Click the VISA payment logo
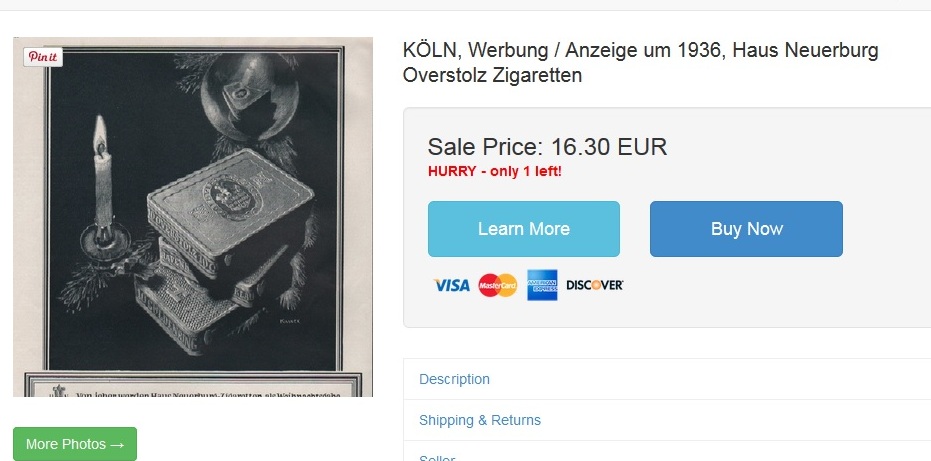The height and width of the screenshot is (461, 931). pyautogui.click(x=451, y=285)
